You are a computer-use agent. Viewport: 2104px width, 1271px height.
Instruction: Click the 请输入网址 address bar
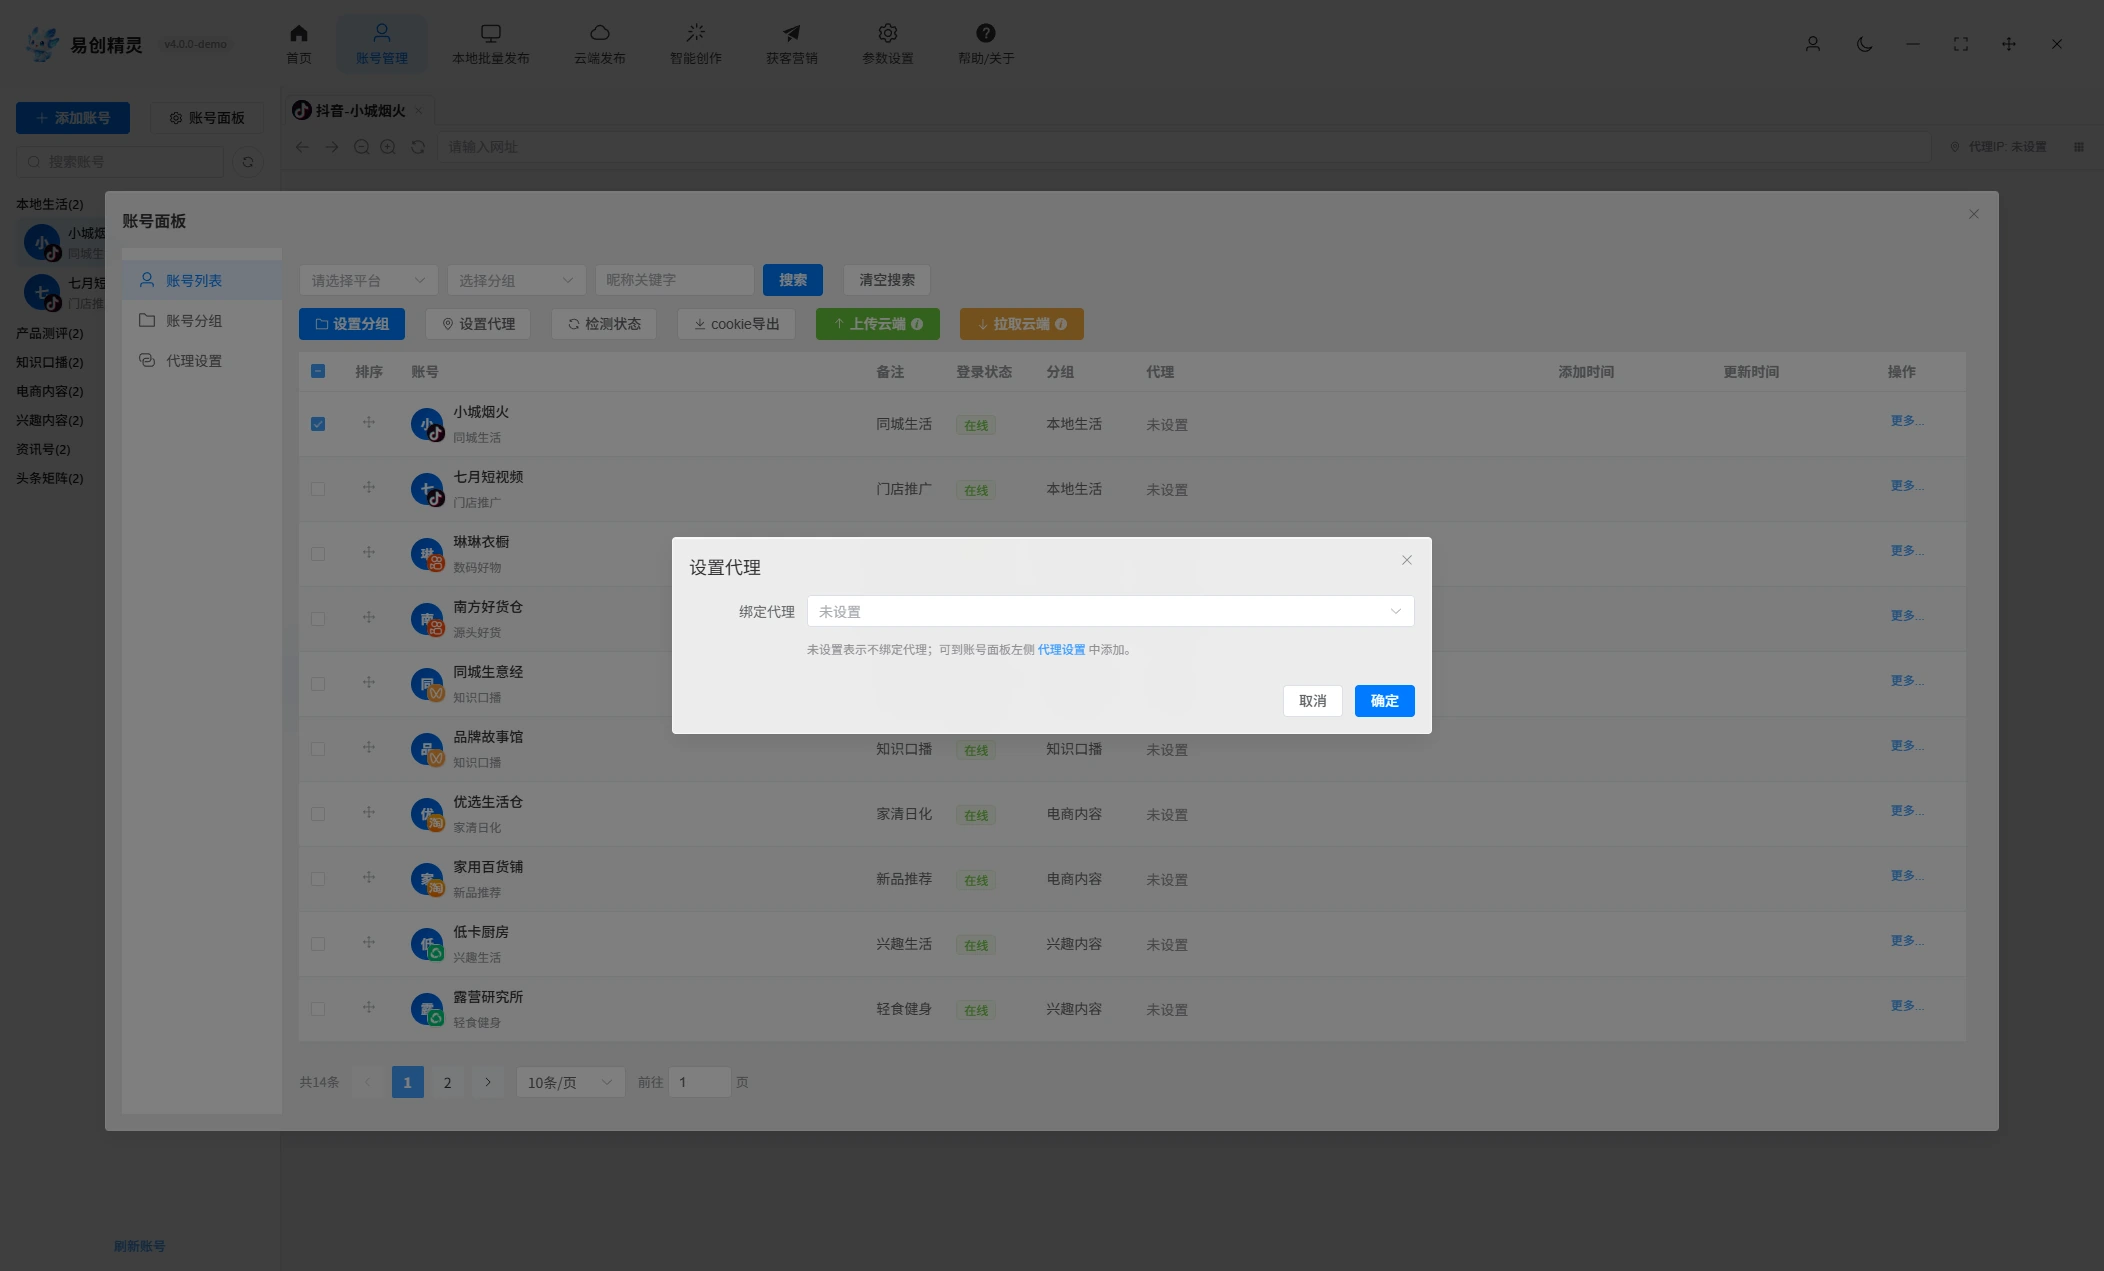click(x=1185, y=147)
